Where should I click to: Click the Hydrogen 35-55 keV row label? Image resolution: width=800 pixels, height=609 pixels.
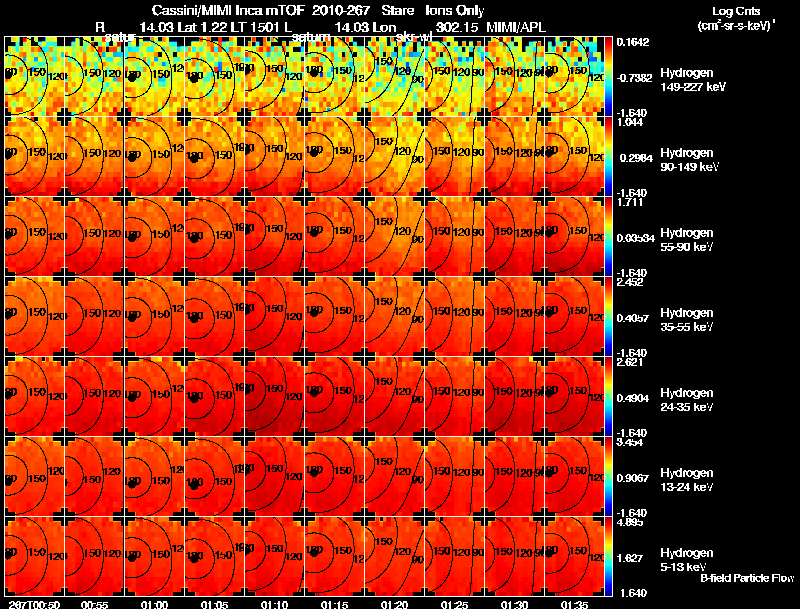coord(687,320)
